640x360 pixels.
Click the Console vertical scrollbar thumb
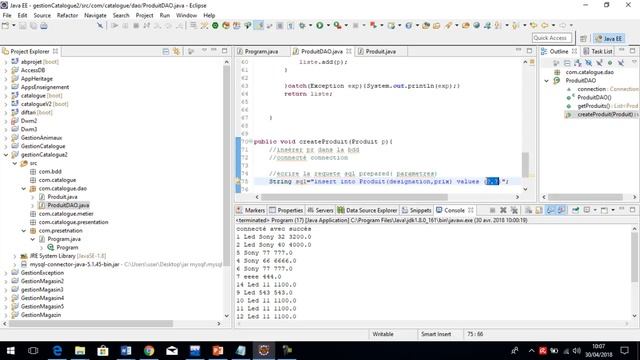pyautogui.click(x=634, y=256)
